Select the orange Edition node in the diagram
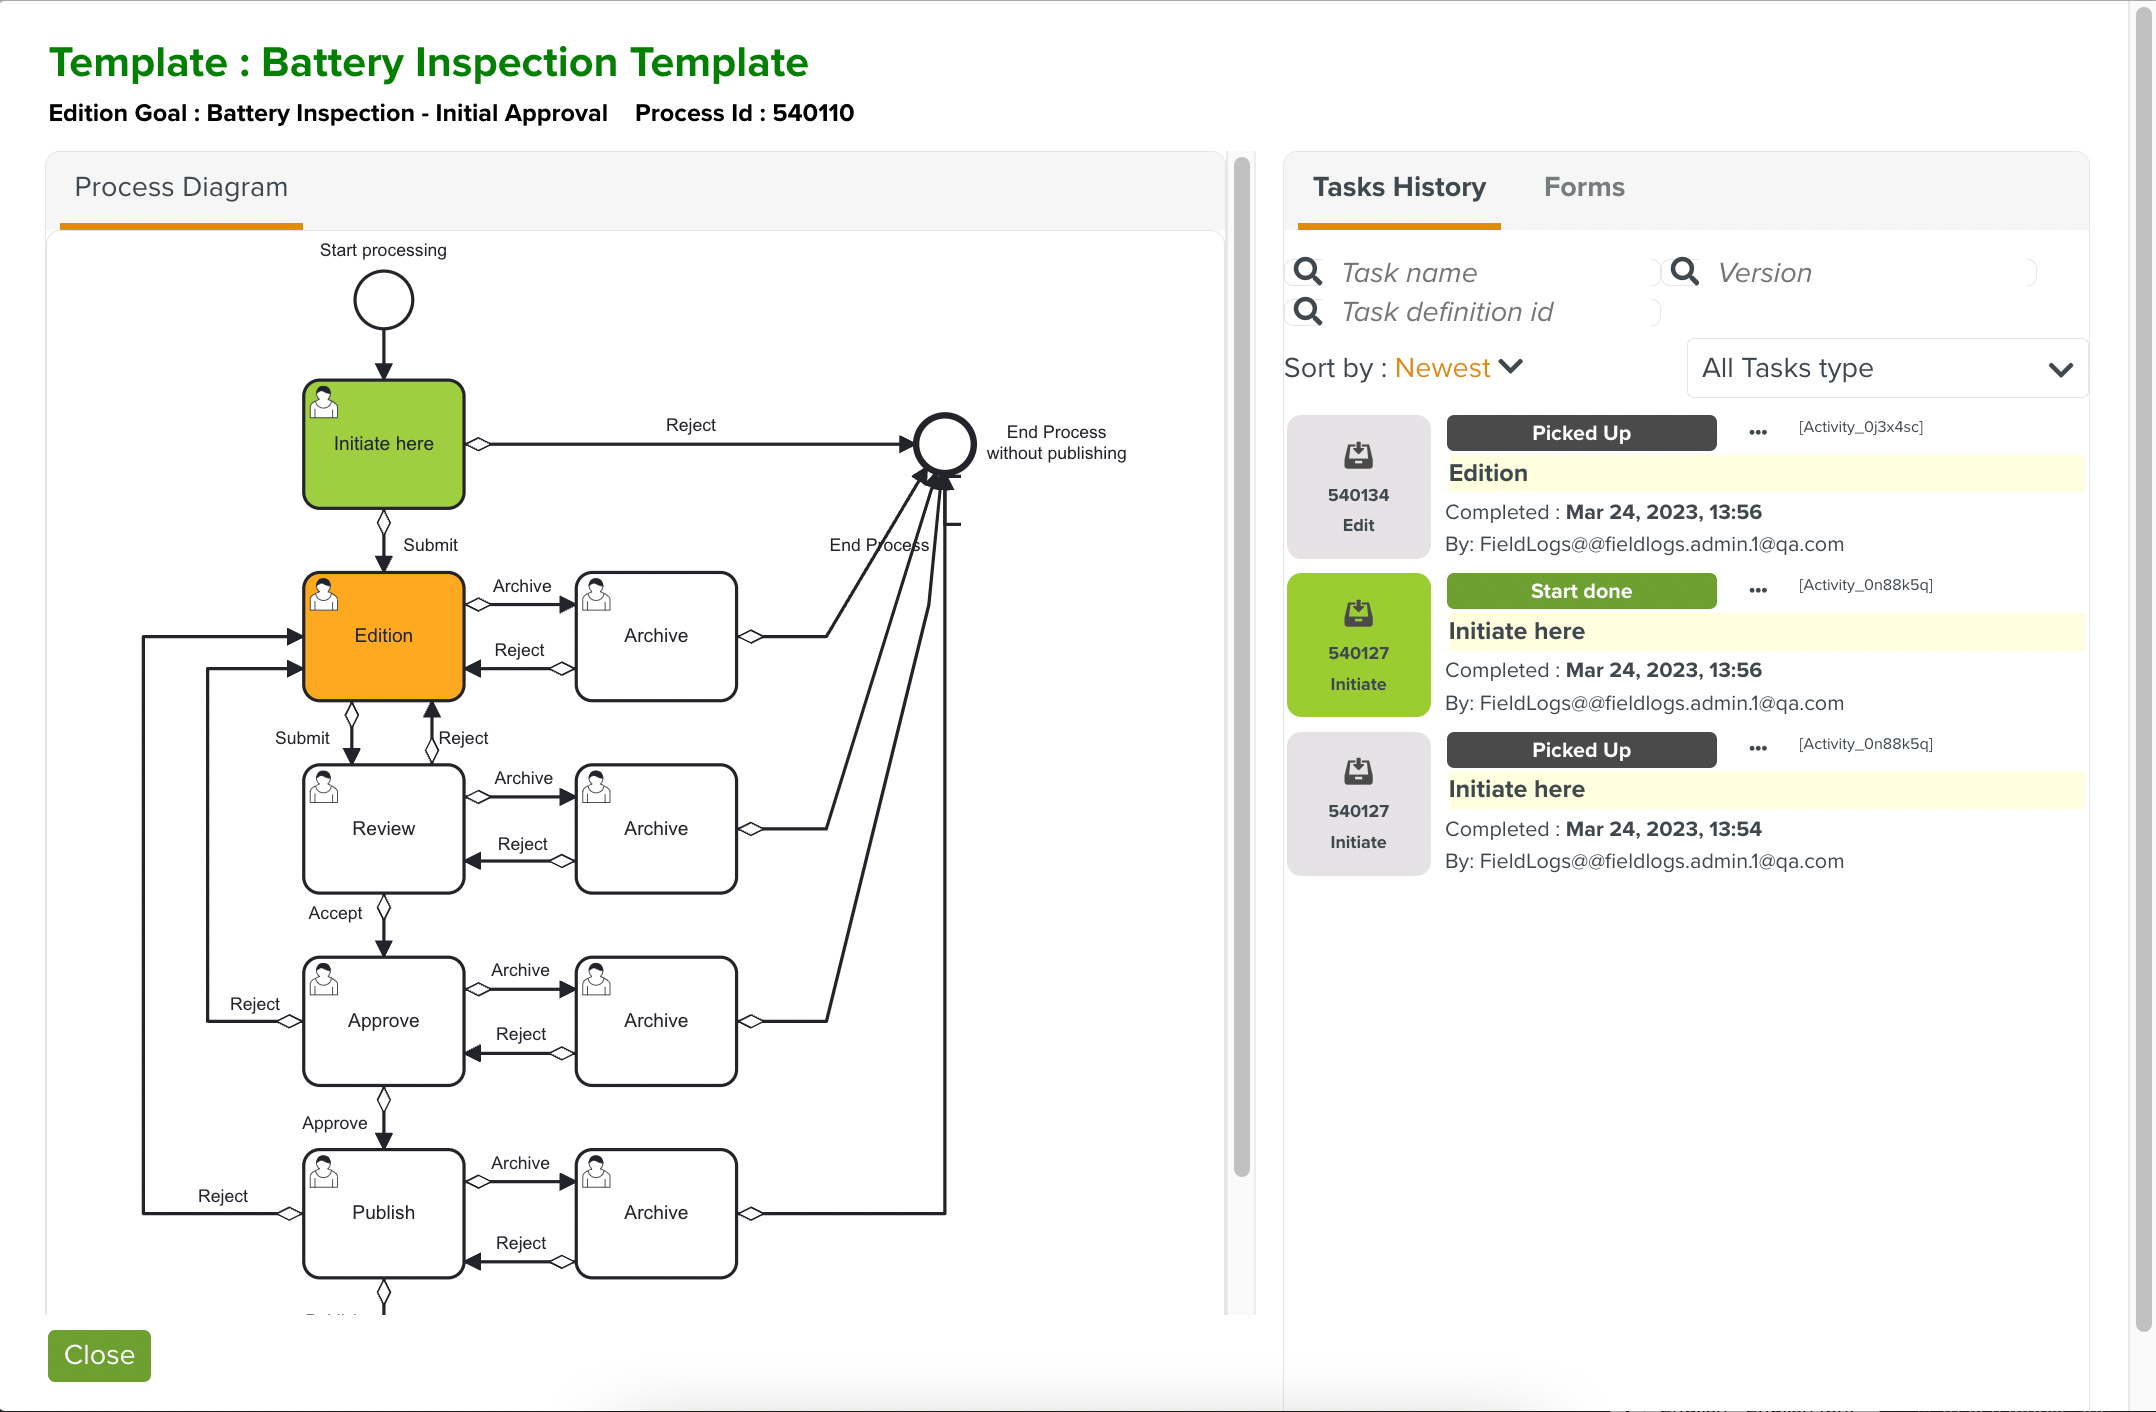 (383, 635)
